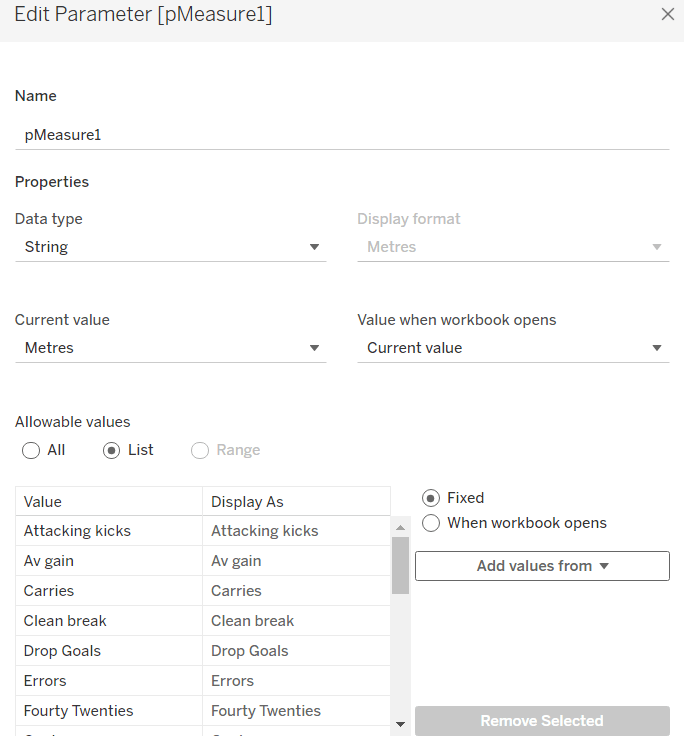The width and height of the screenshot is (684, 755).
Task: Choose the Fixed radio option
Action: click(431, 498)
